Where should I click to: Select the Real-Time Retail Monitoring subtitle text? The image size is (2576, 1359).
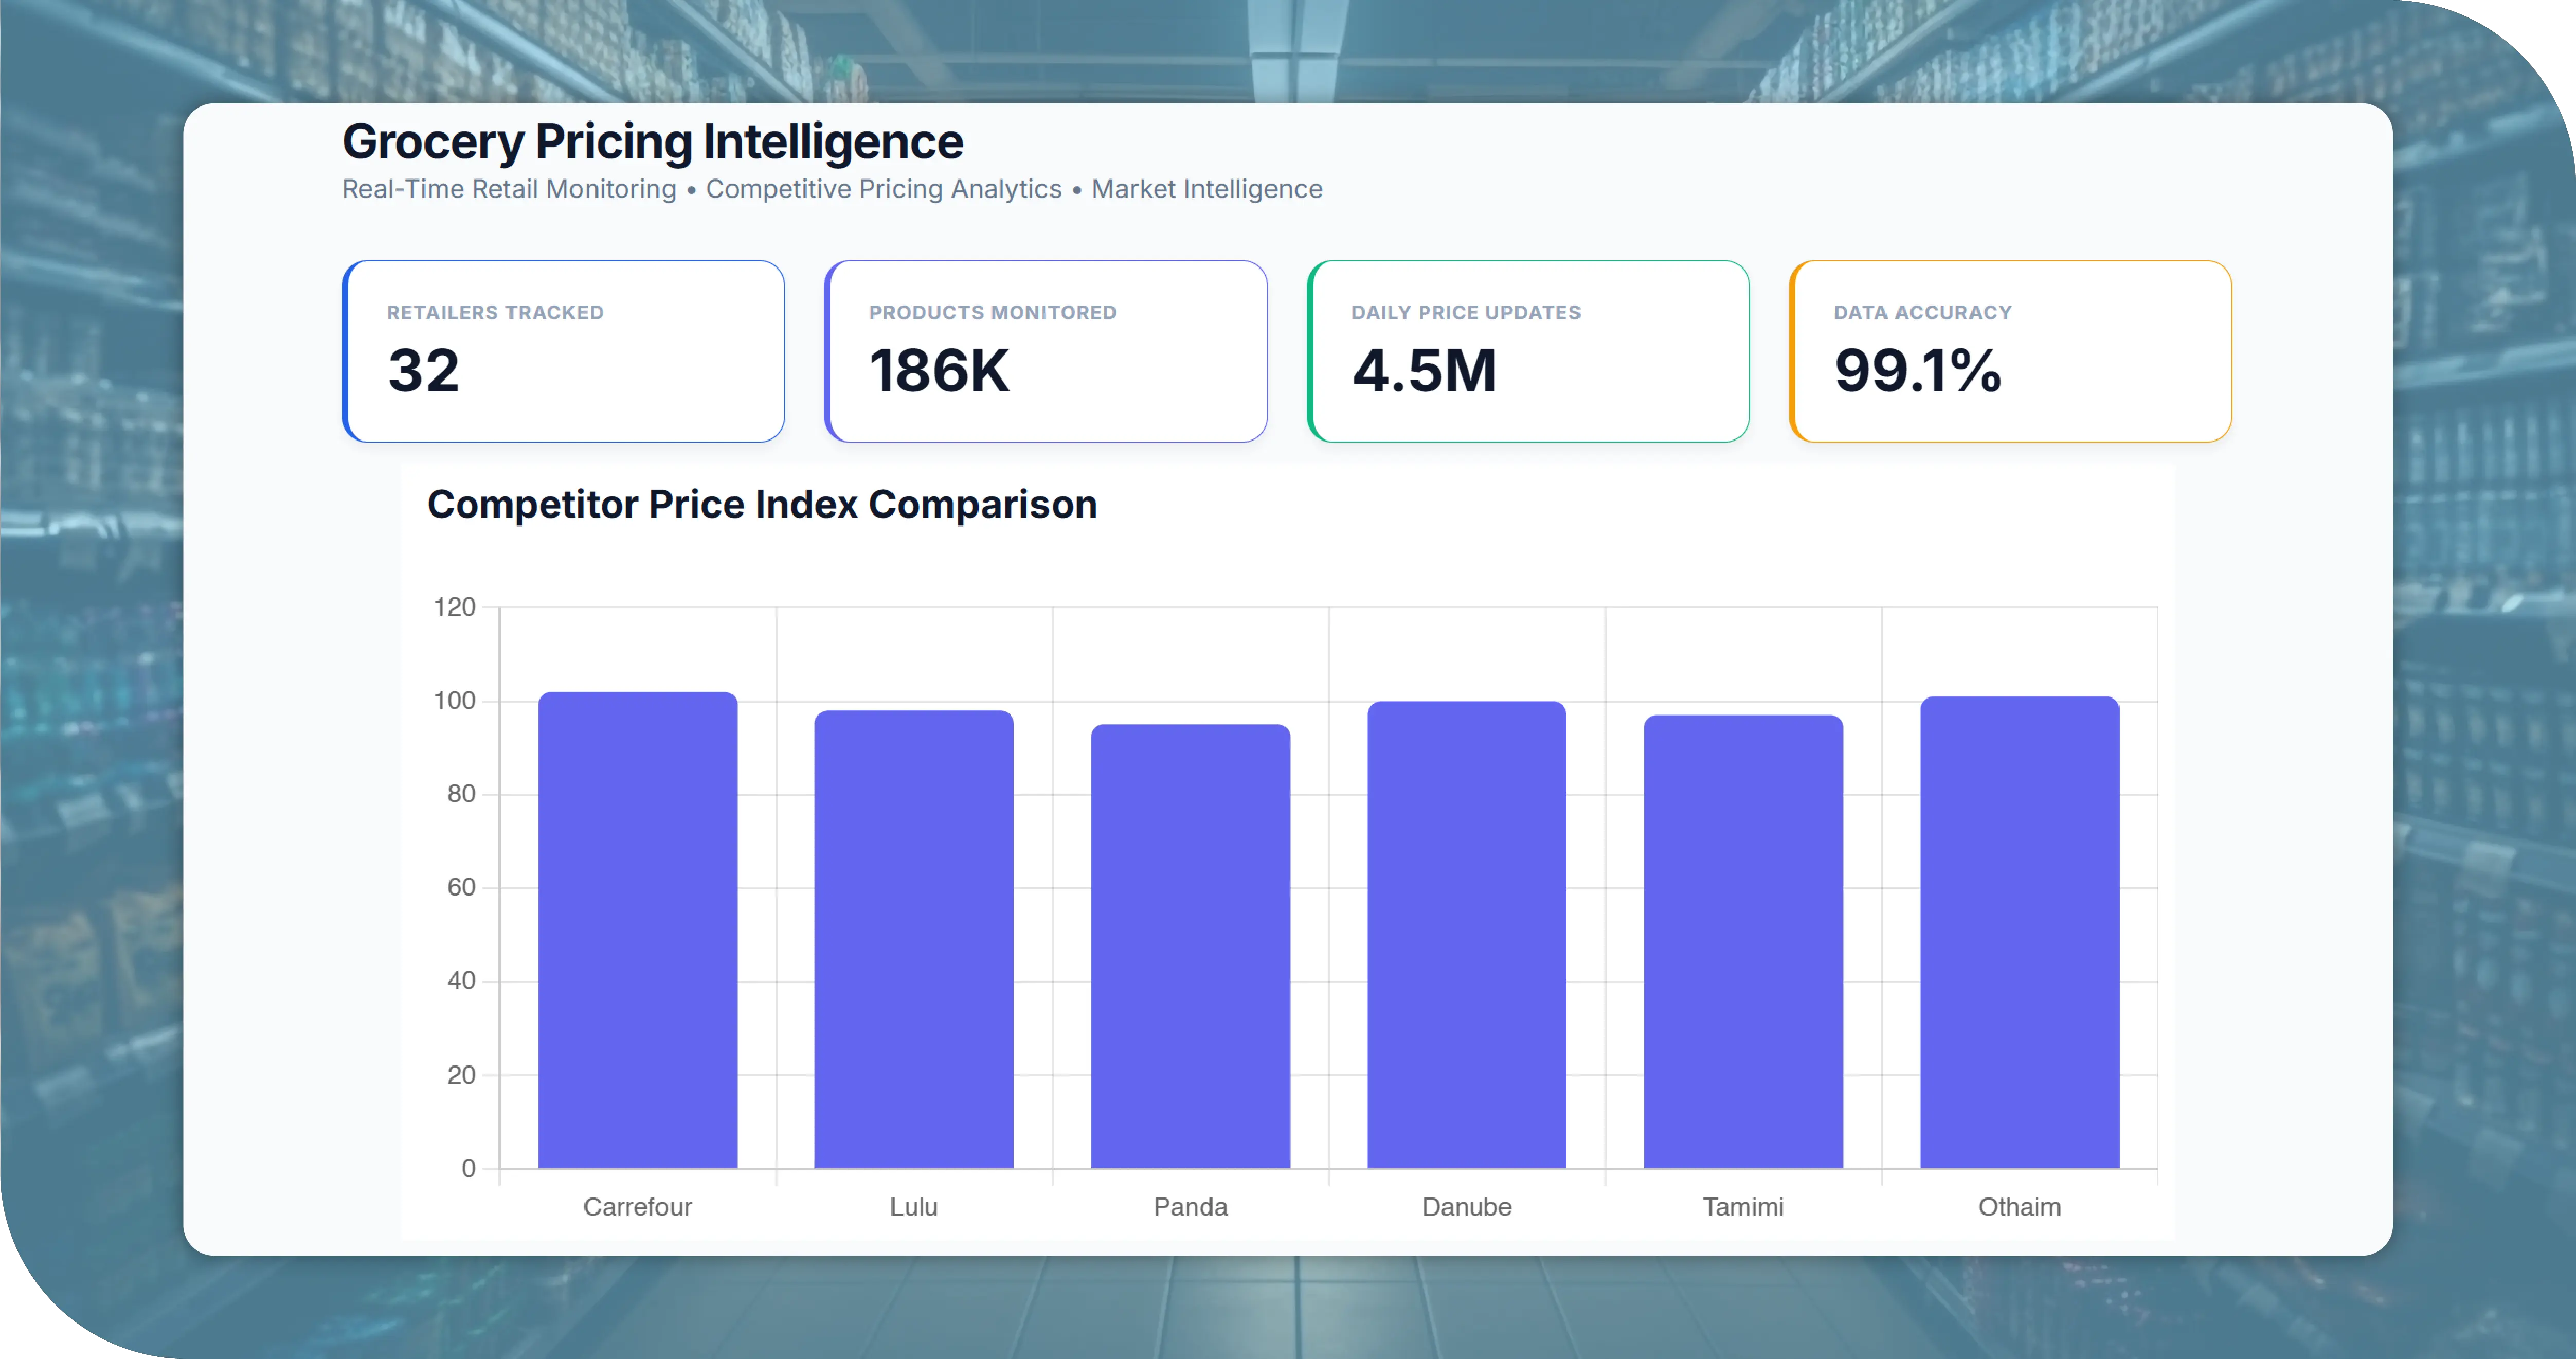(509, 189)
